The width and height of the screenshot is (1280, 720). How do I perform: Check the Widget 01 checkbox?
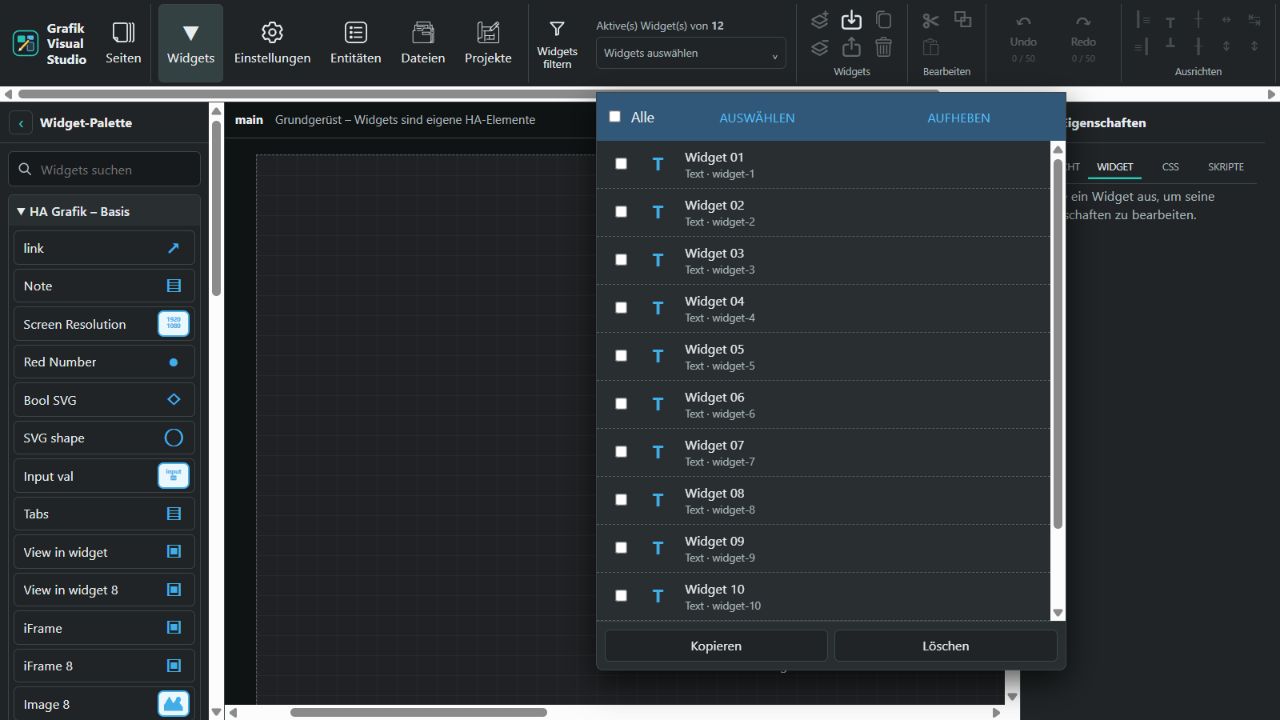click(621, 163)
